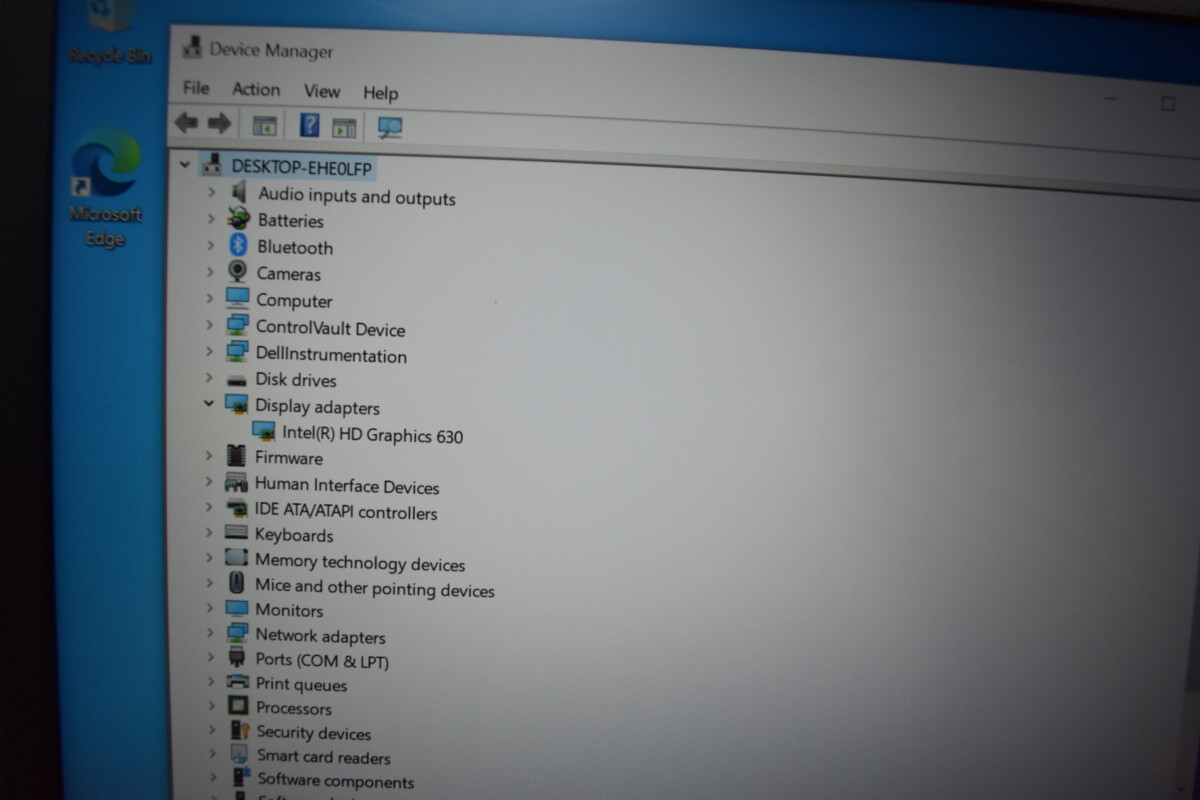
Task: Click the Network adapters category icon
Action: pos(236,633)
